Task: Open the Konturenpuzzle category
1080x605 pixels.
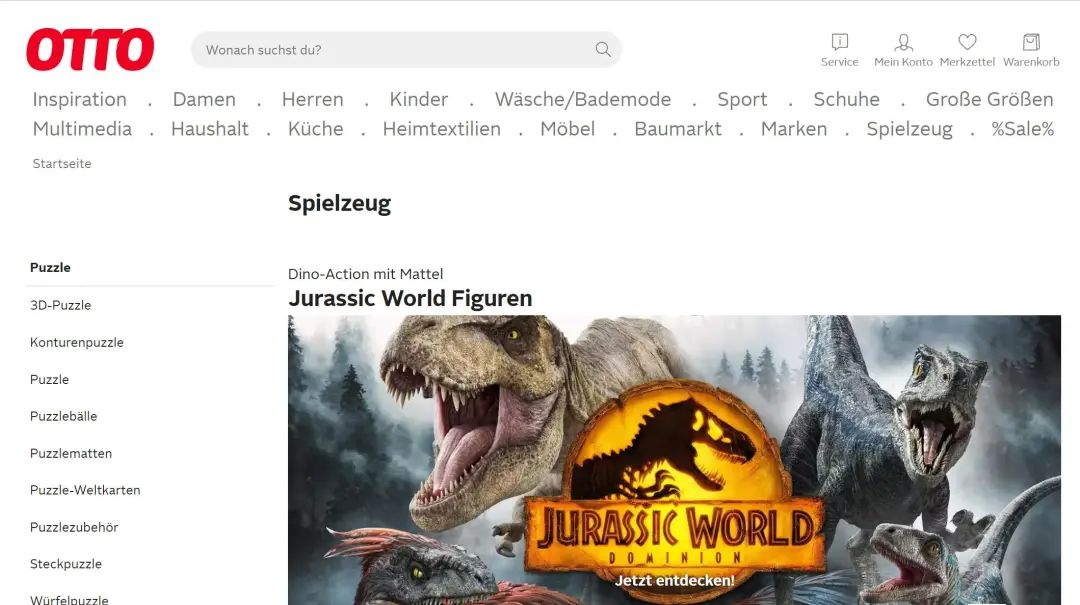Action: pos(76,342)
